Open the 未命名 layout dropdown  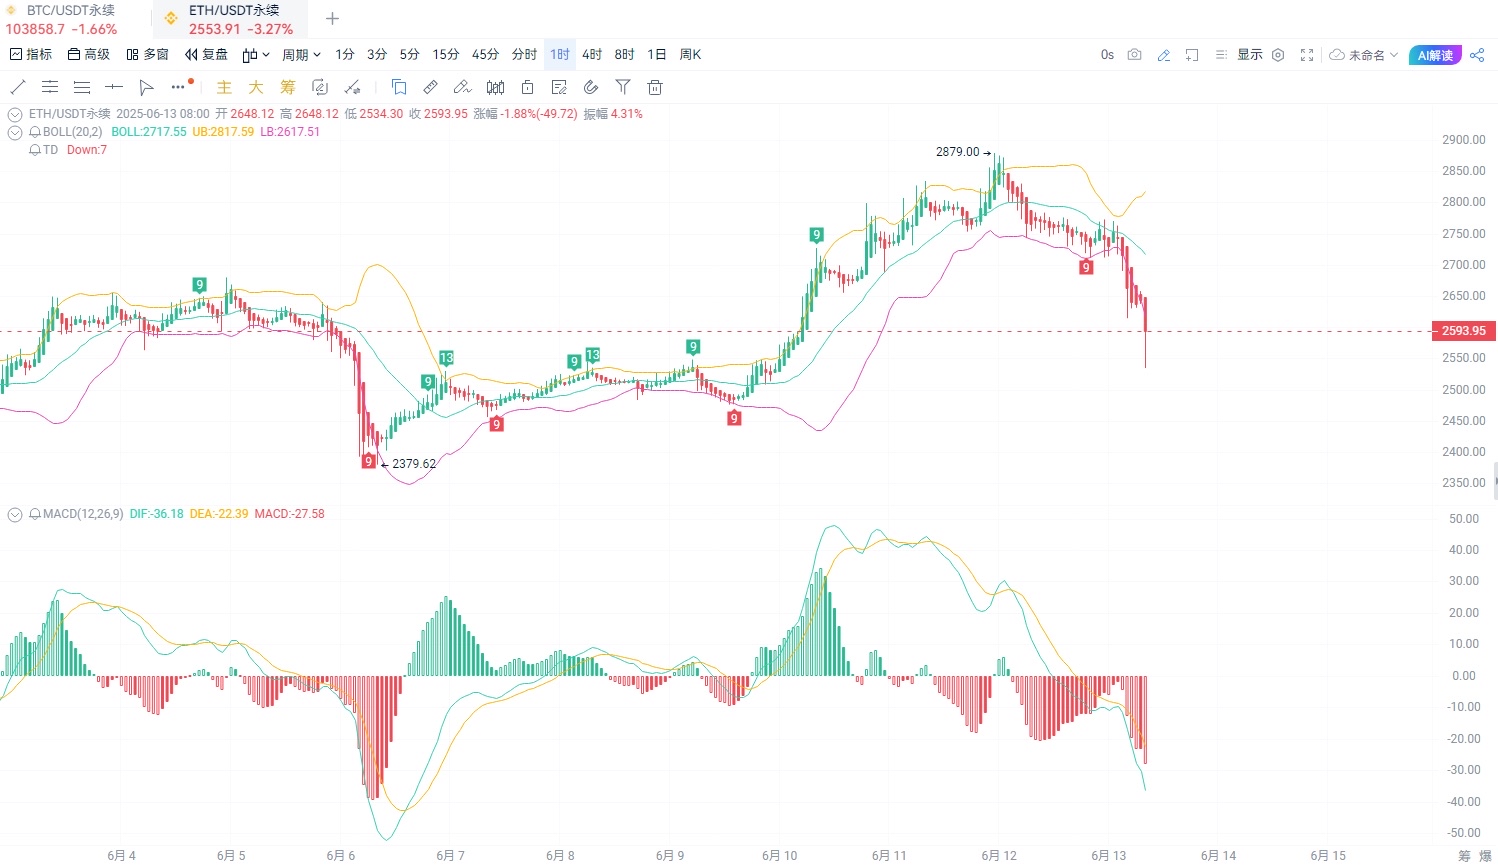pyautogui.click(x=1364, y=55)
